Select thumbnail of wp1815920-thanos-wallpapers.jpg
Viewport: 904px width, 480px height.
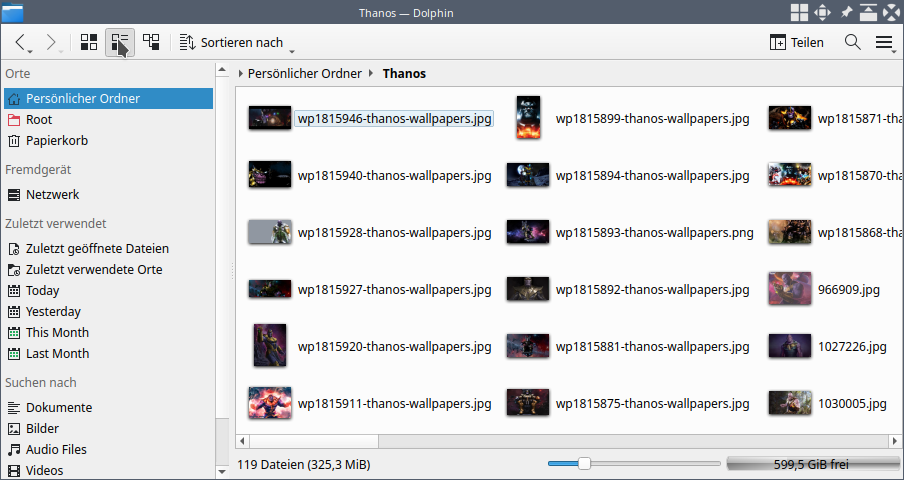click(270, 346)
